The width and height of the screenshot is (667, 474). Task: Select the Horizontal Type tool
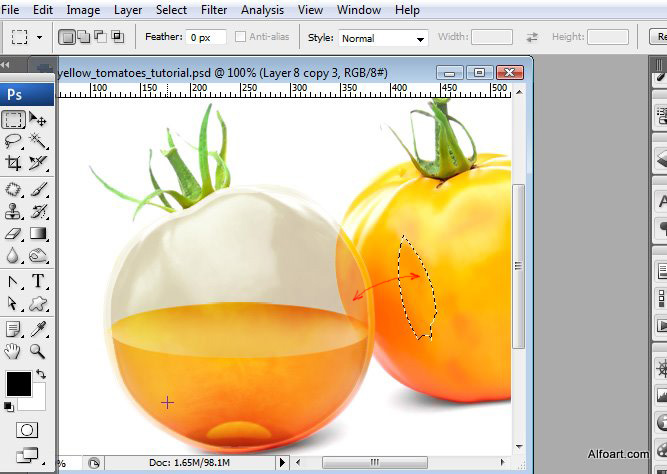point(38,281)
